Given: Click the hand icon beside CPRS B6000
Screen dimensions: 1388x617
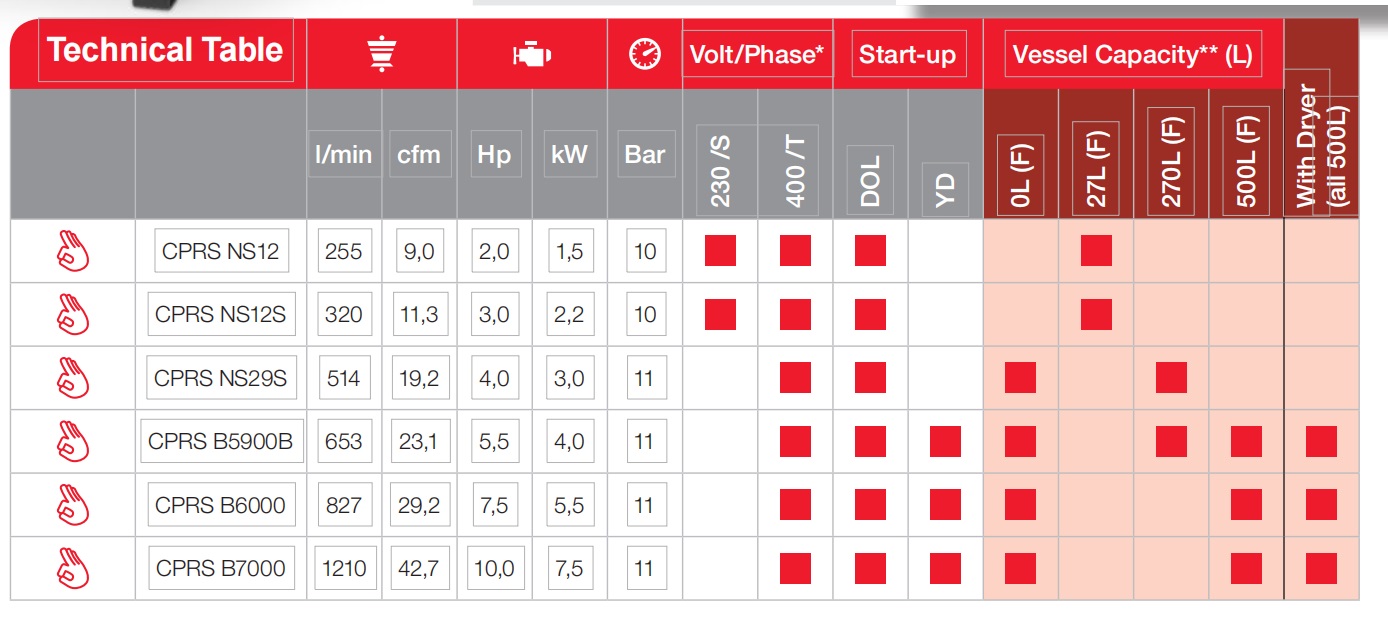Looking at the screenshot, I should tap(73, 505).
